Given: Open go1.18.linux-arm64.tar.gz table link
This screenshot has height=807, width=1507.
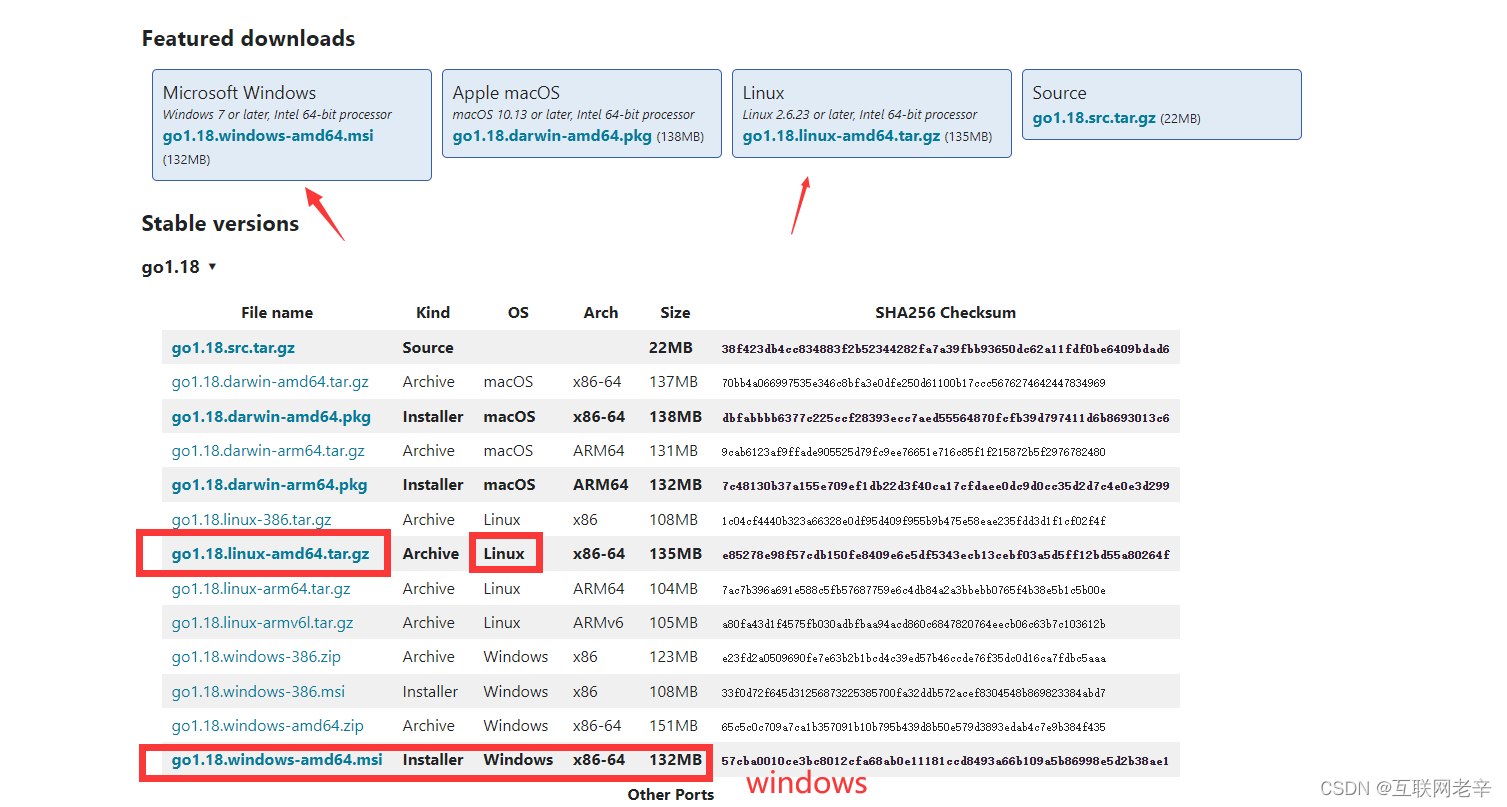Looking at the screenshot, I should point(261,589).
